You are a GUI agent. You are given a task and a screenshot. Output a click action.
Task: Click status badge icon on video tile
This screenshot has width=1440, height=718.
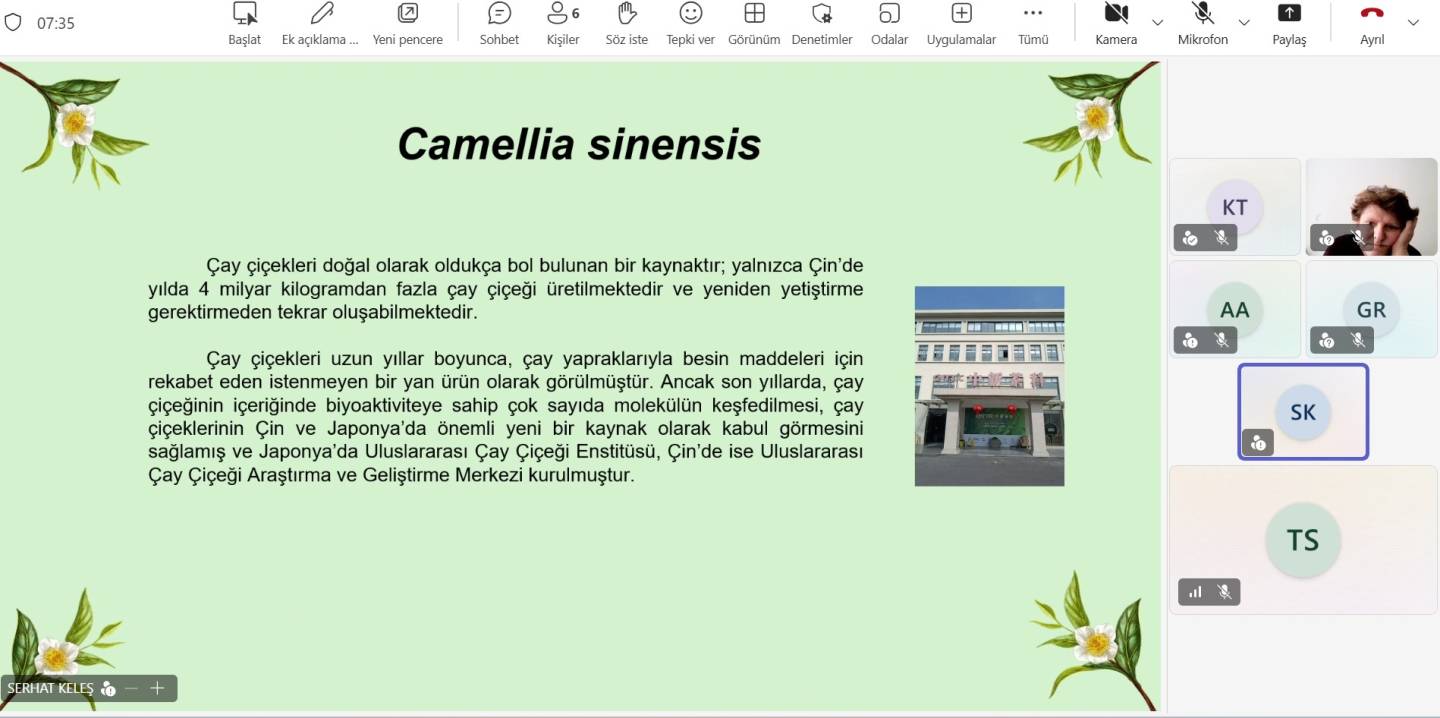coord(1327,238)
